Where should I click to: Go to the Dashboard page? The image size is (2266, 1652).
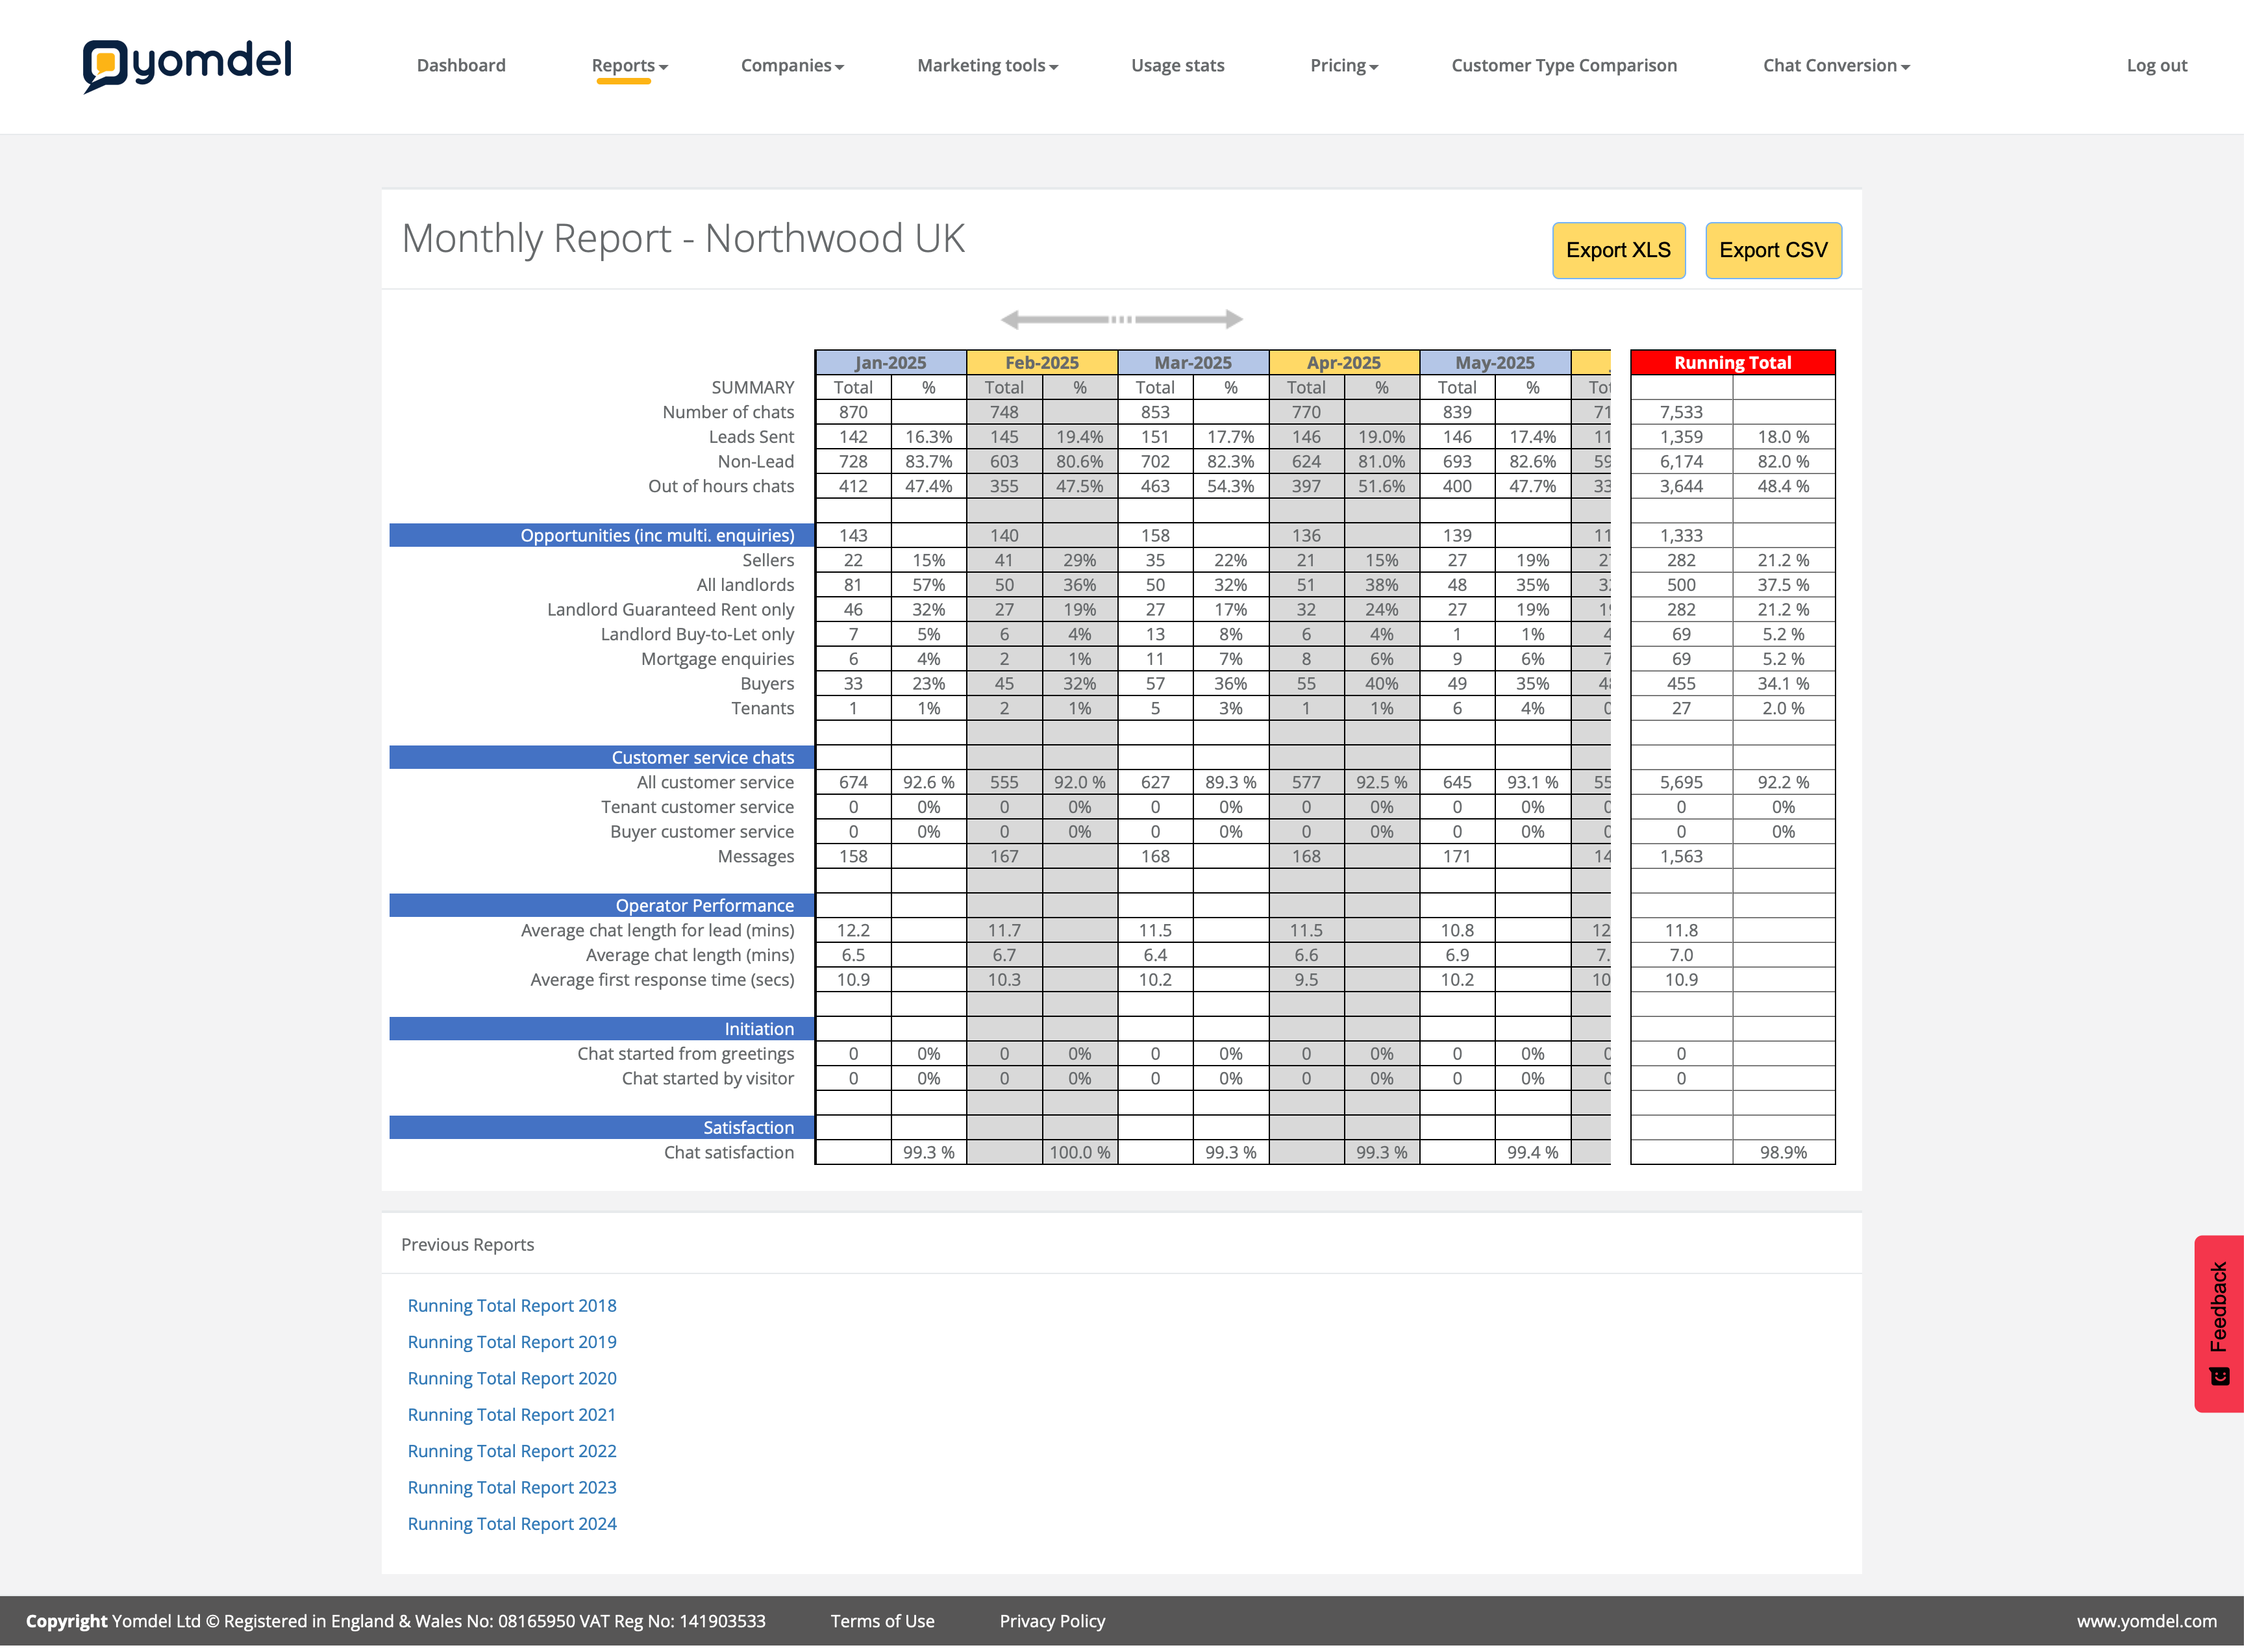(461, 66)
